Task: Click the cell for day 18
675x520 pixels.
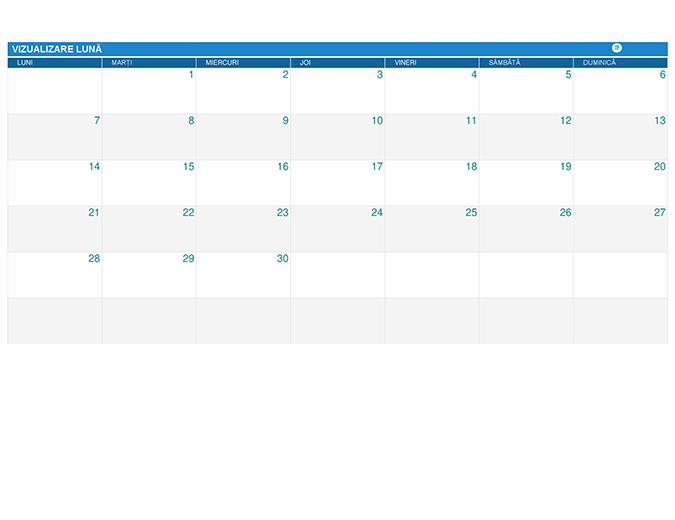Action: point(431,182)
